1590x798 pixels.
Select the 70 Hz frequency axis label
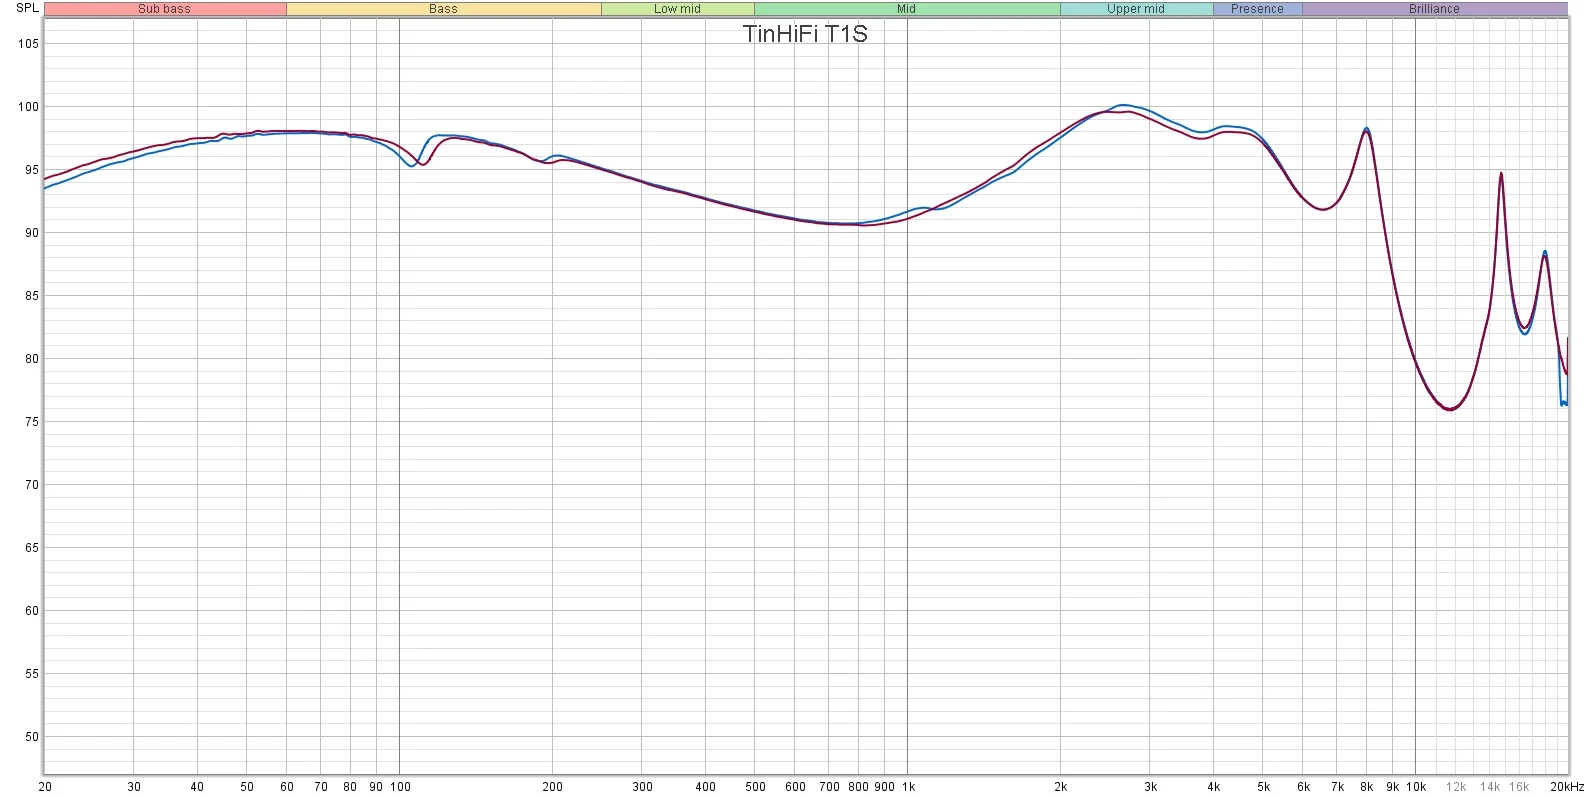(321, 787)
